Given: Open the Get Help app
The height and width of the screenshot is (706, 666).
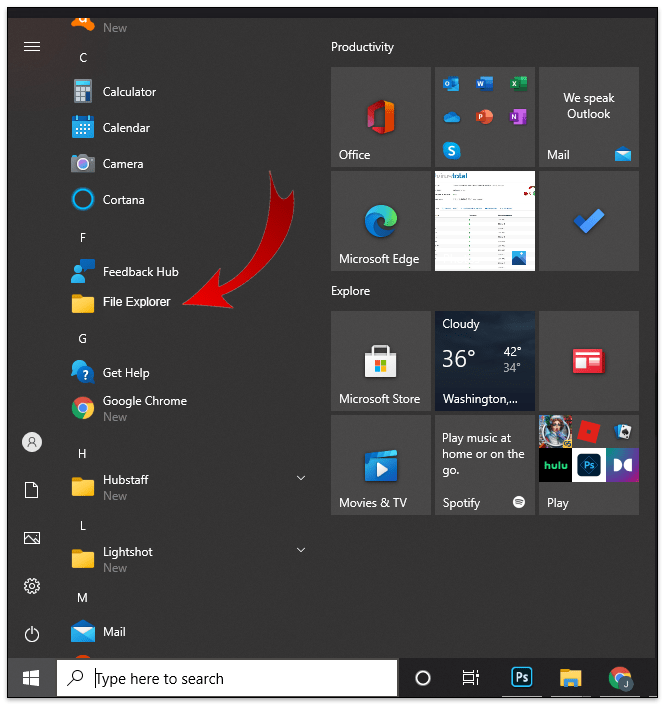Looking at the screenshot, I should (x=189, y=372).
